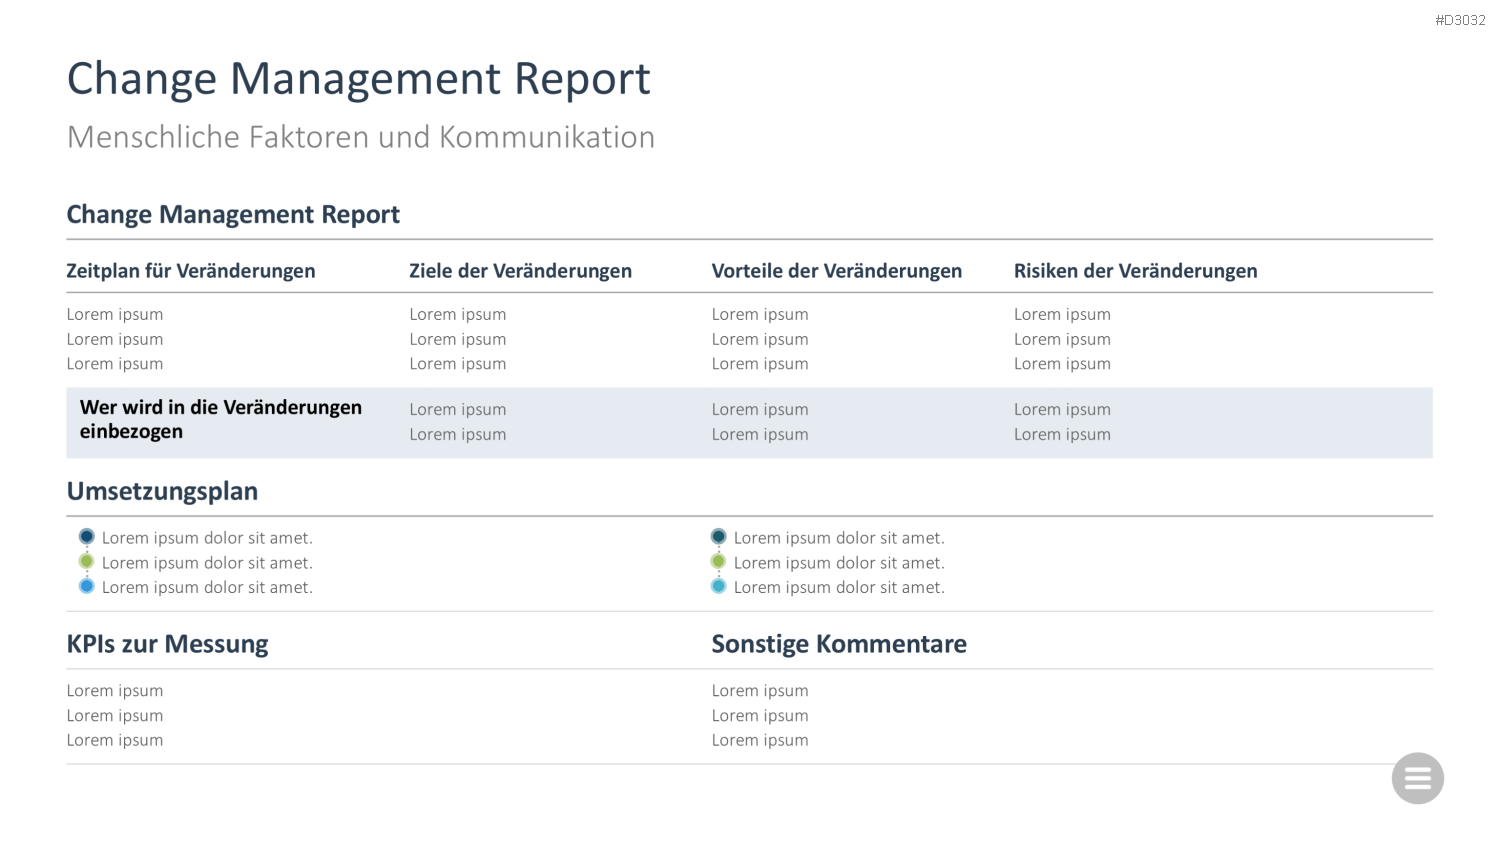Select column header 'Risiken der Veränderungen'

[x=1136, y=271]
